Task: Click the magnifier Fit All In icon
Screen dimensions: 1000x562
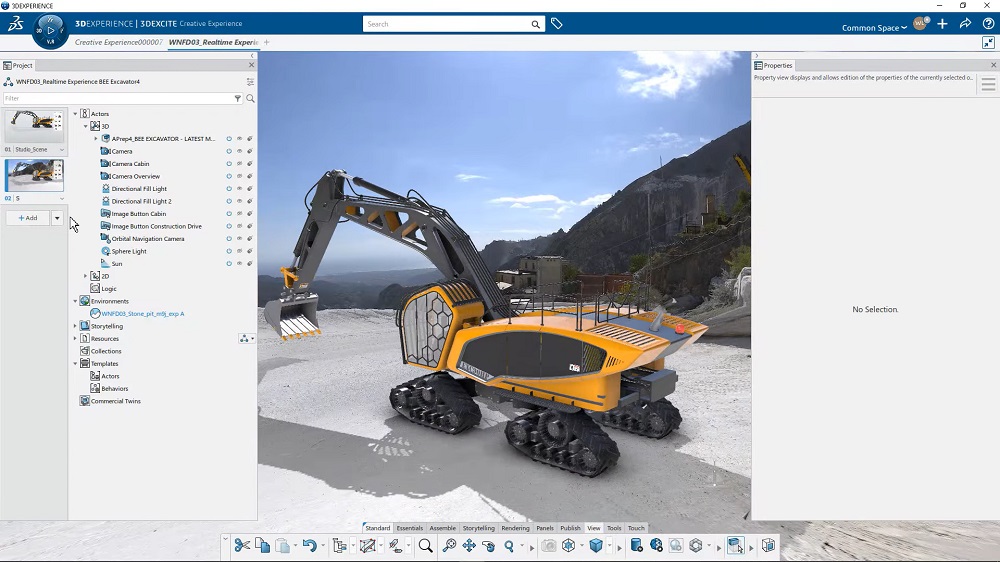Action: (425, 545)
